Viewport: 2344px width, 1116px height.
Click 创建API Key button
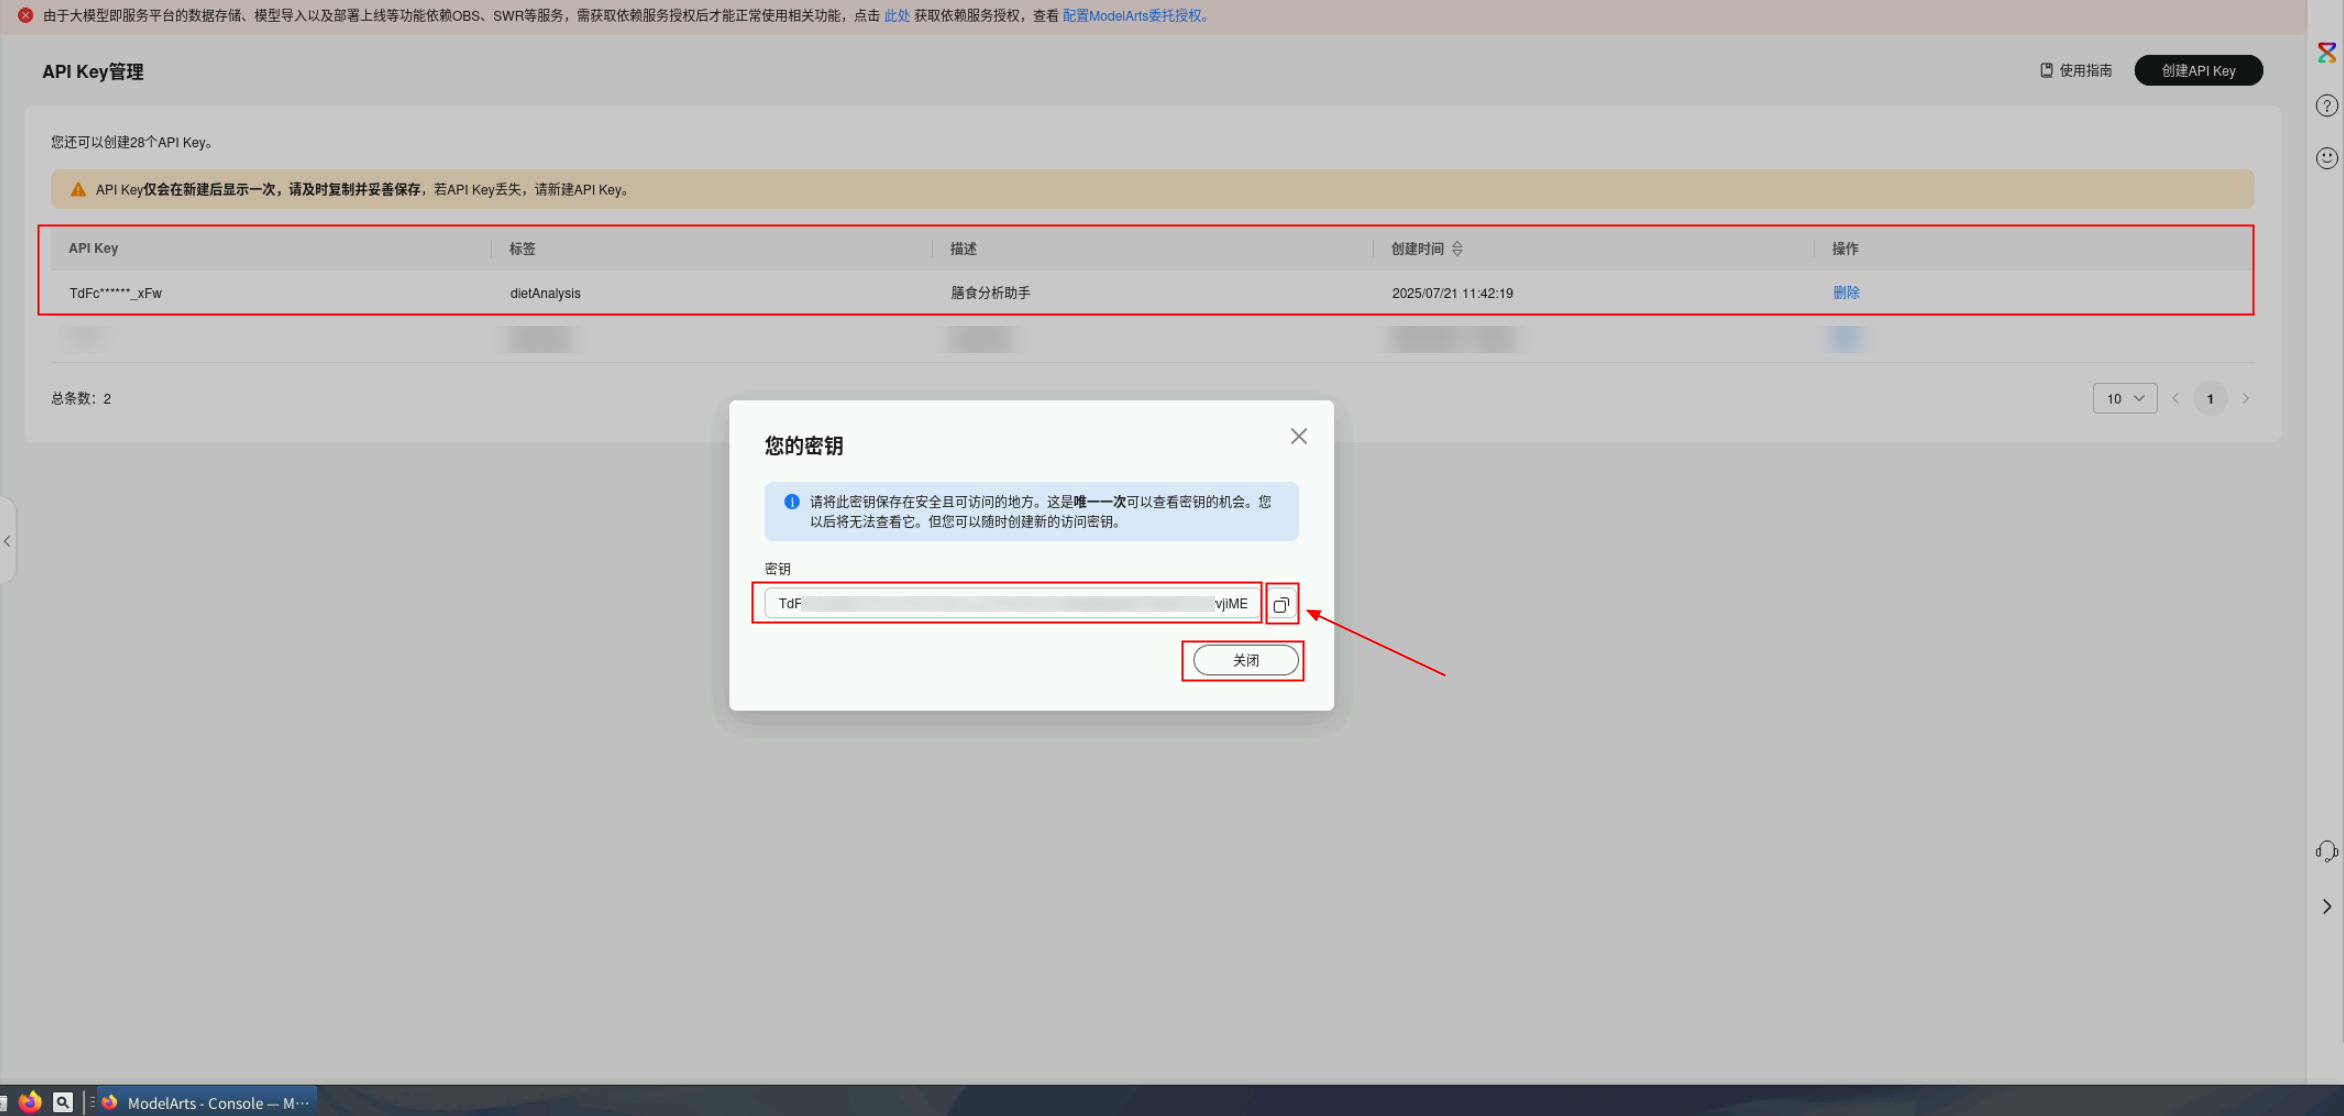(x=2197, y=70)
